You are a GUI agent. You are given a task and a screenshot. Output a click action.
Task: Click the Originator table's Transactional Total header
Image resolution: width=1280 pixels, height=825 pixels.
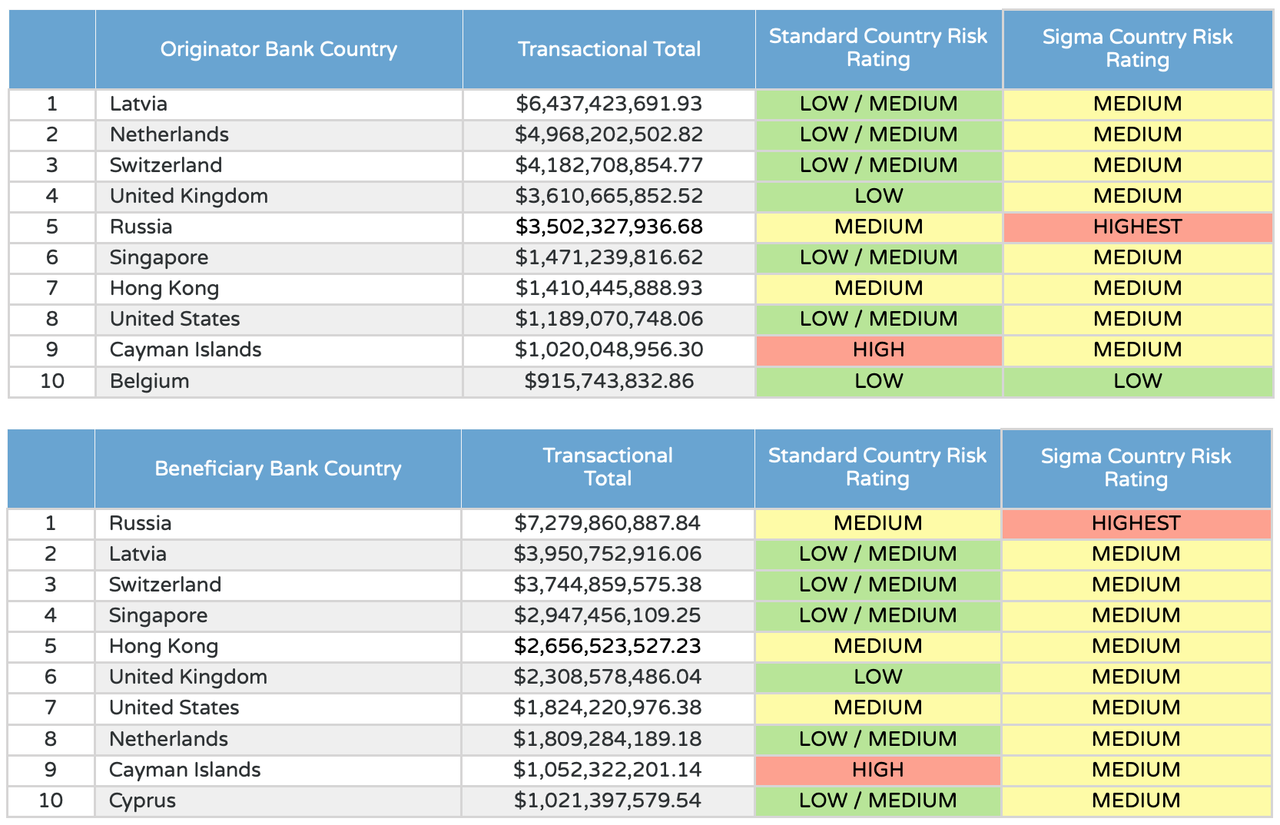coord(609,49)
